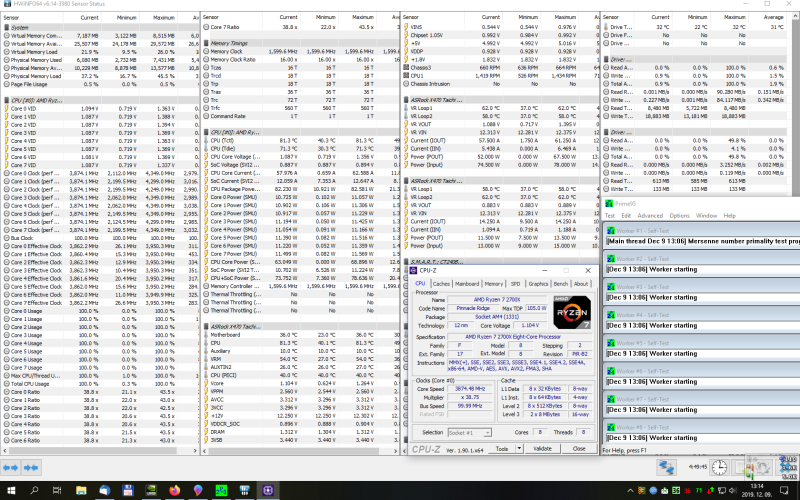Screen dimensions: 800x500
Task: Open the Tools dropdown arrow in CPU-Z
Action: click(x=519, y=448)
